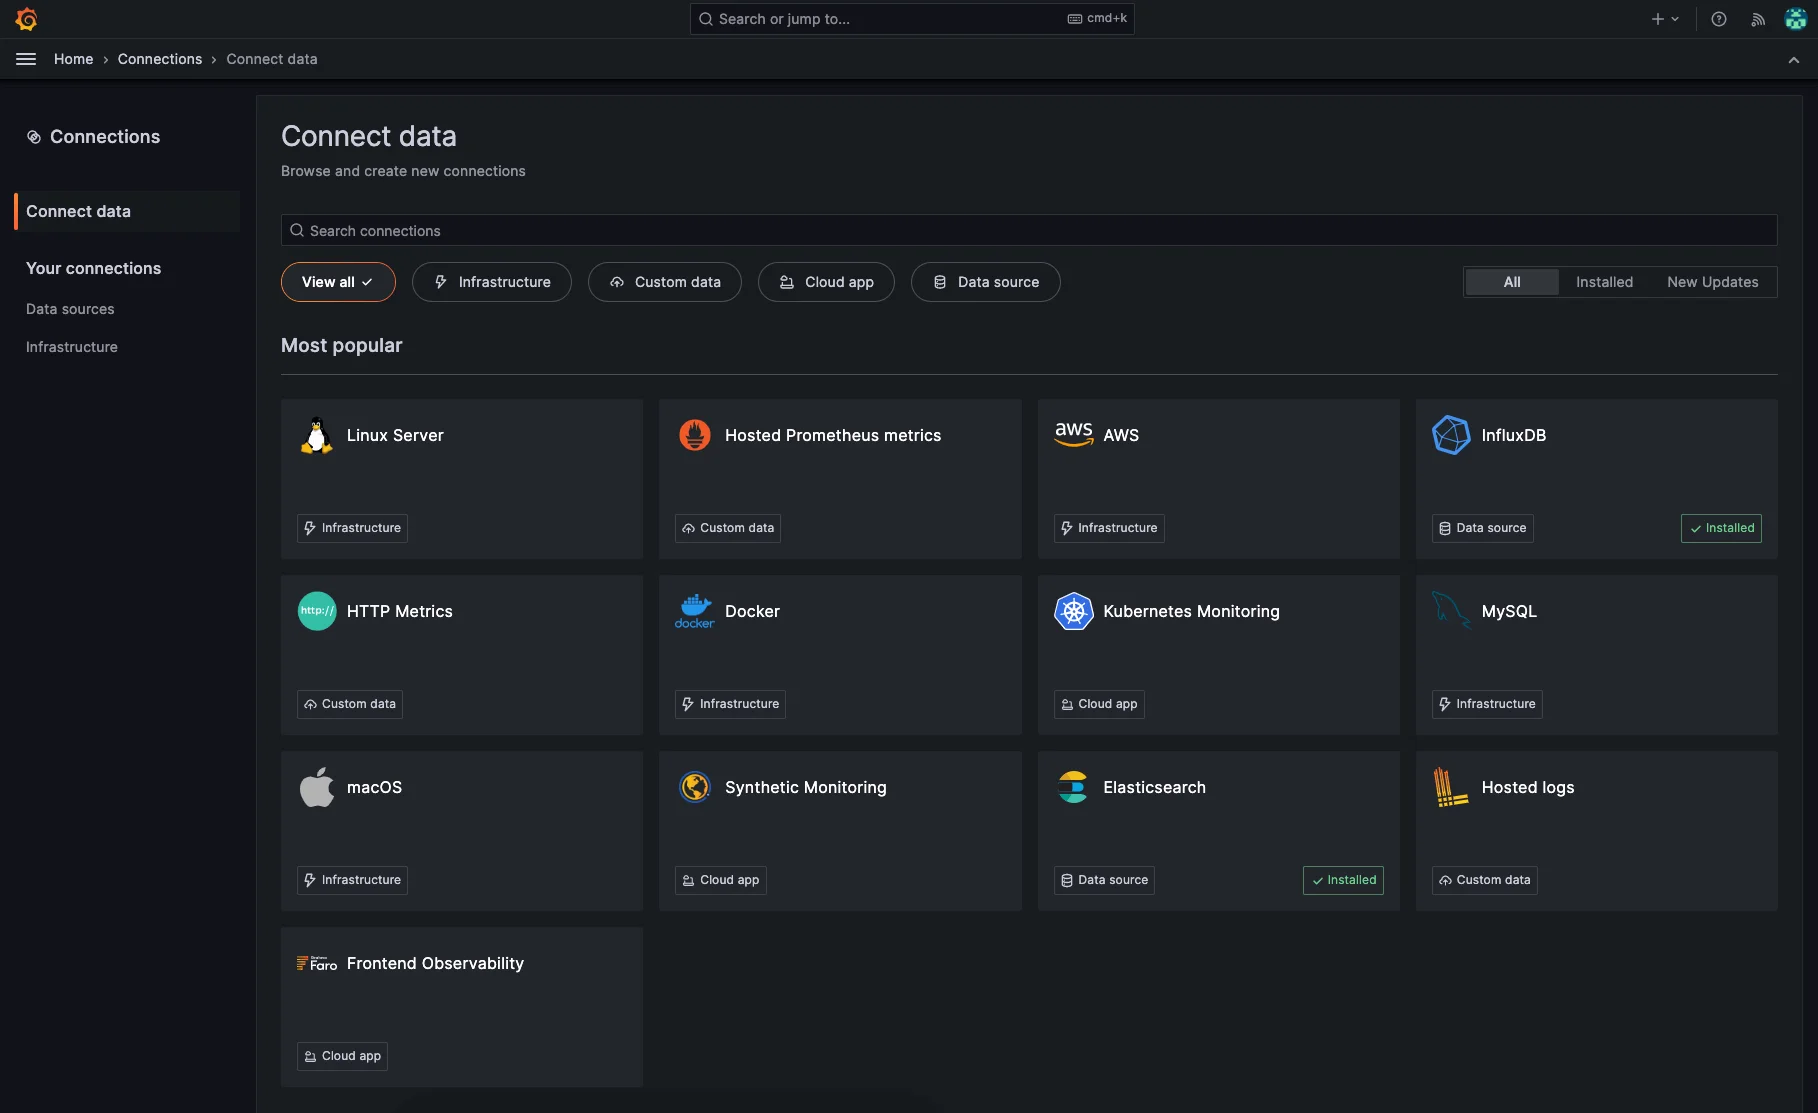The height and width of the screenshot is (1113, 1818).
Task: Open the Grafana home icon
Action: click(27, 18)
